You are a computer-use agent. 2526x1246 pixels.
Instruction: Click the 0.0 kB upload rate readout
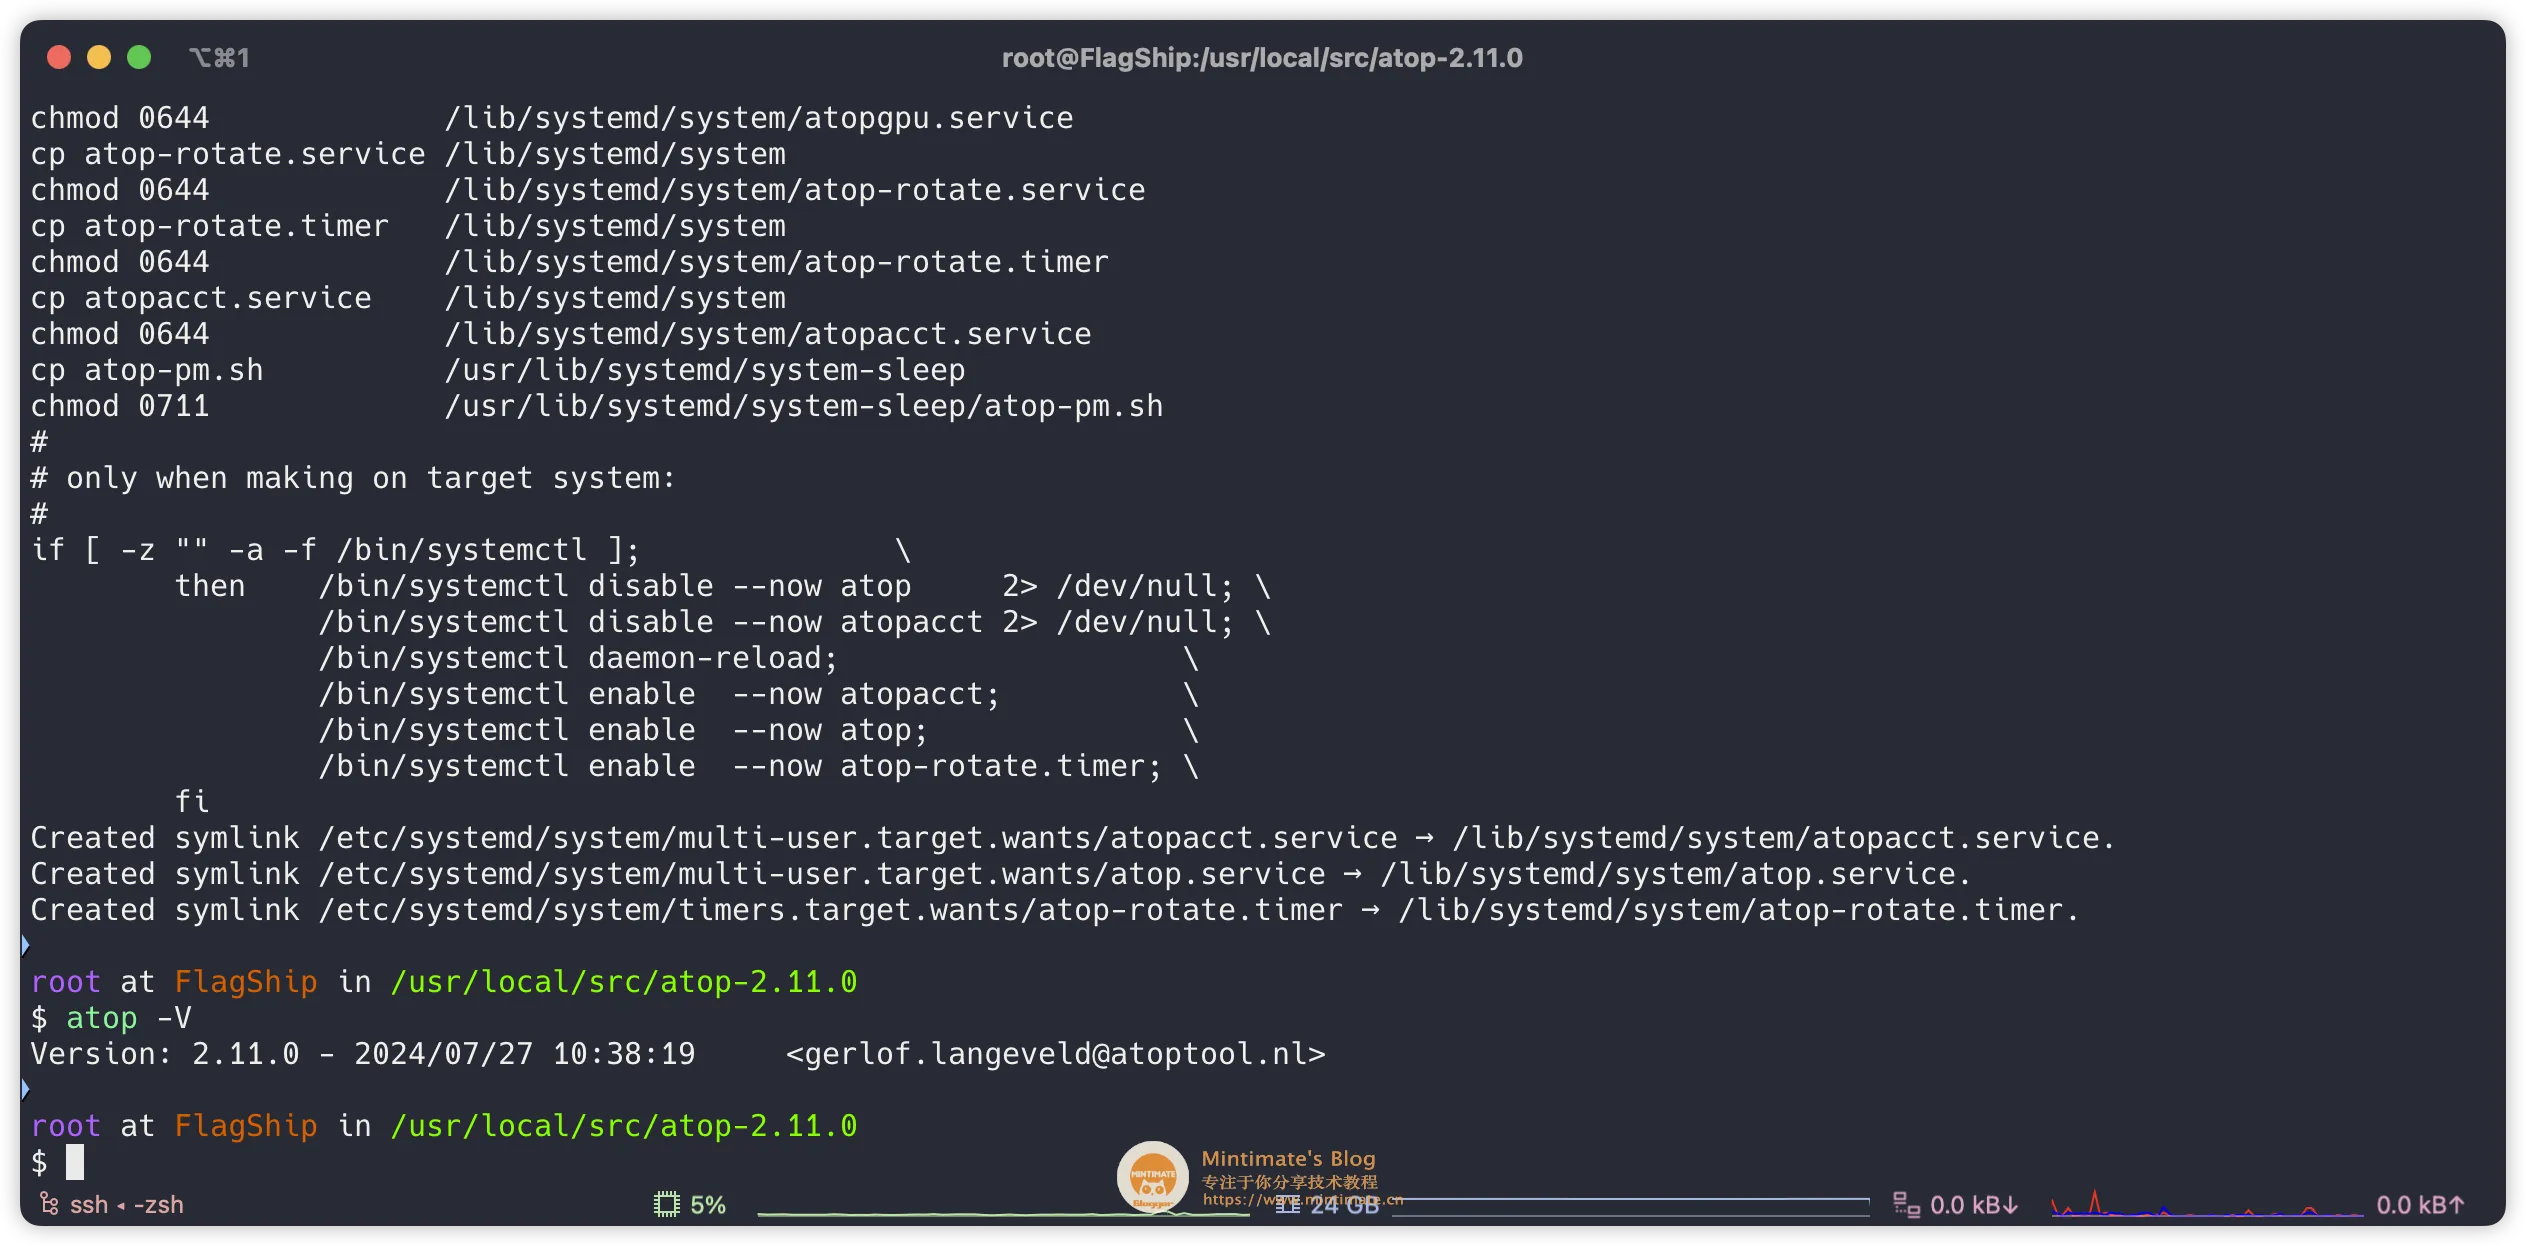point(2420,1205)
